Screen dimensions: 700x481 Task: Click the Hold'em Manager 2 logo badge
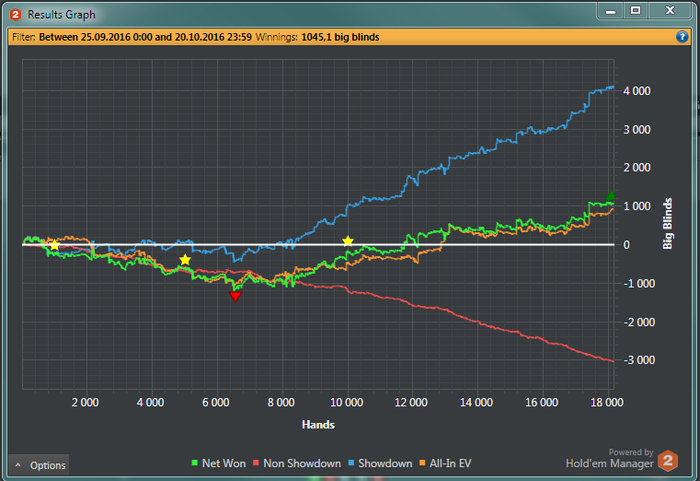click(668, 460)
